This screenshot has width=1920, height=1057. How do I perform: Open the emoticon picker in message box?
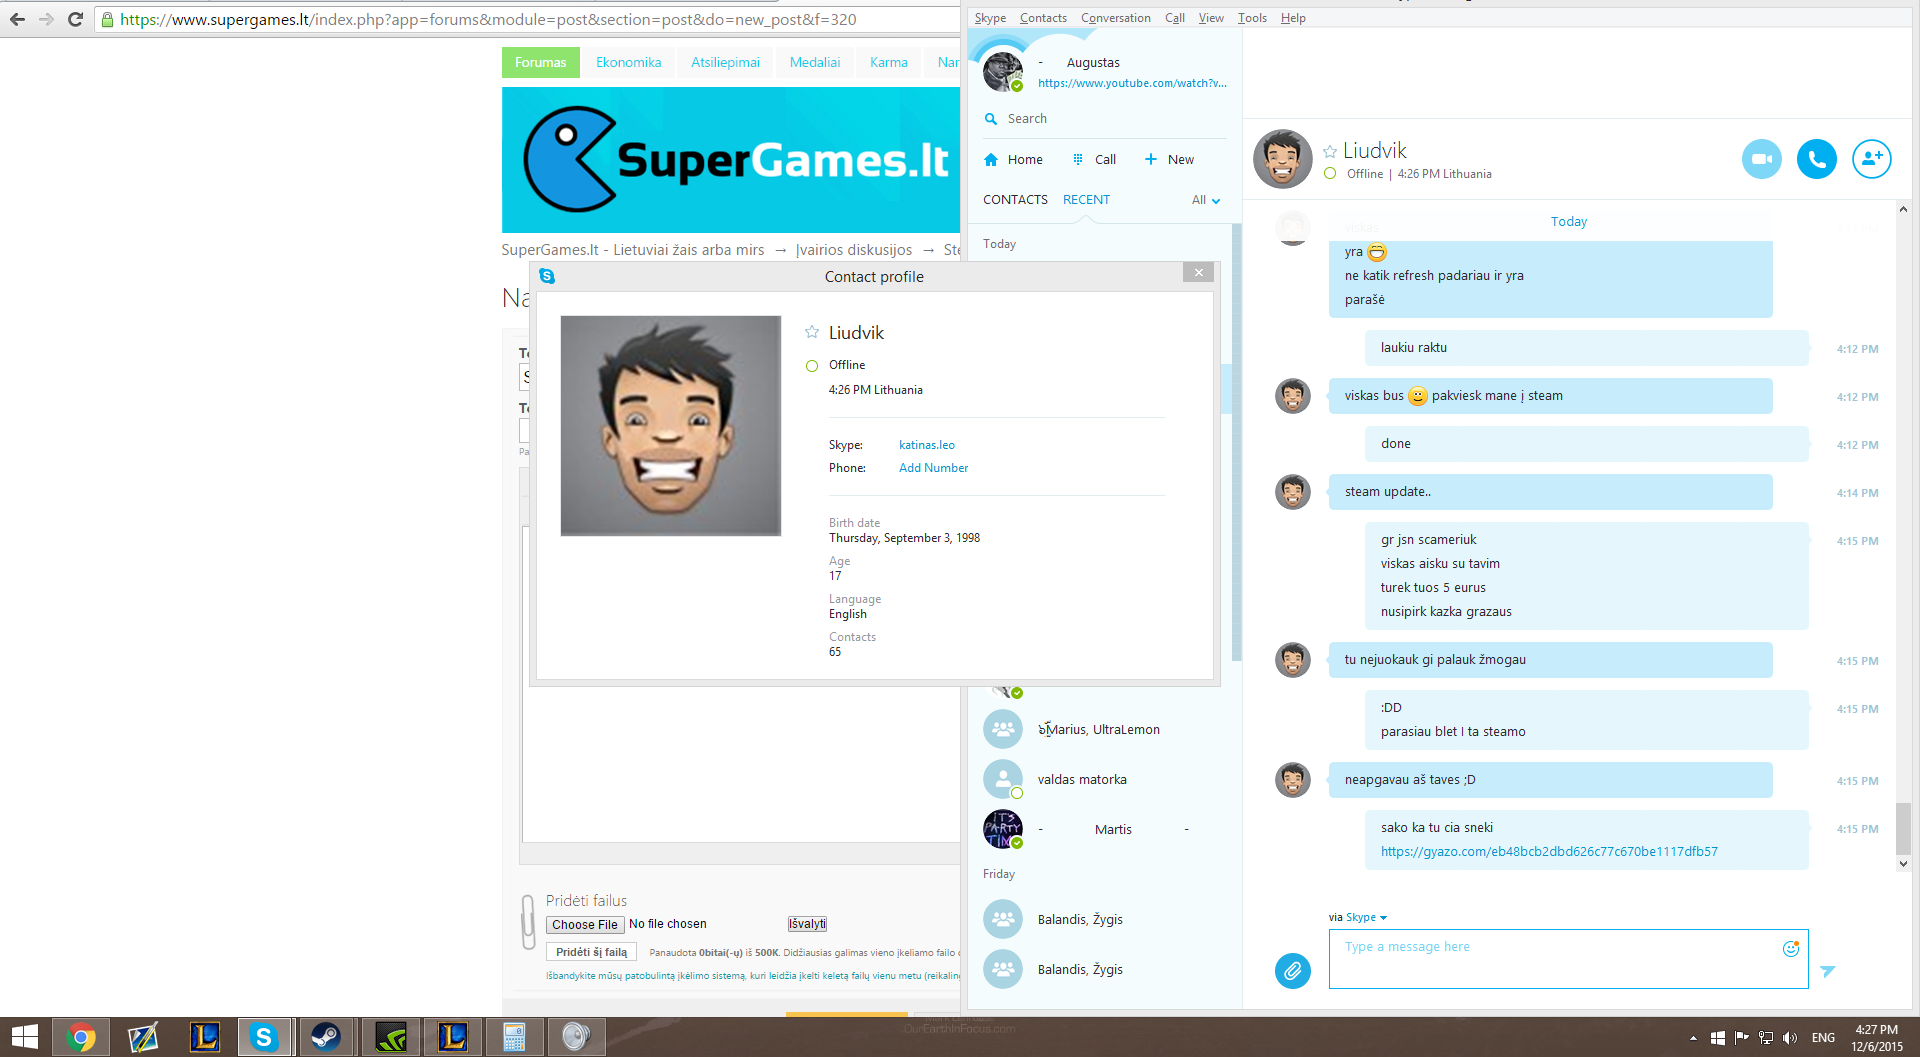pyautogui.click(x=1790, y=948)
